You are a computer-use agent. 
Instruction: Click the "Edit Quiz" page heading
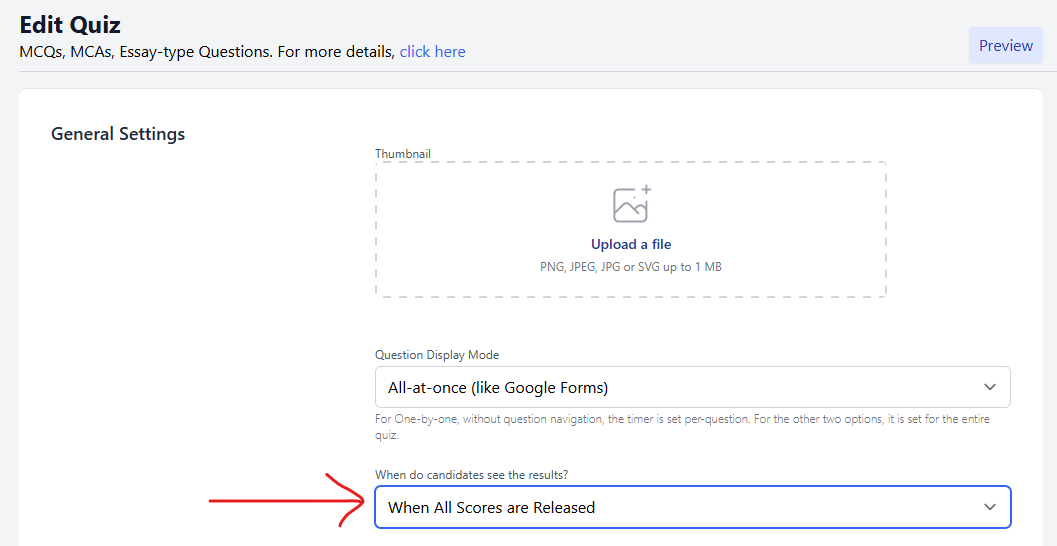pyautogui.click(x=70, y=25)
